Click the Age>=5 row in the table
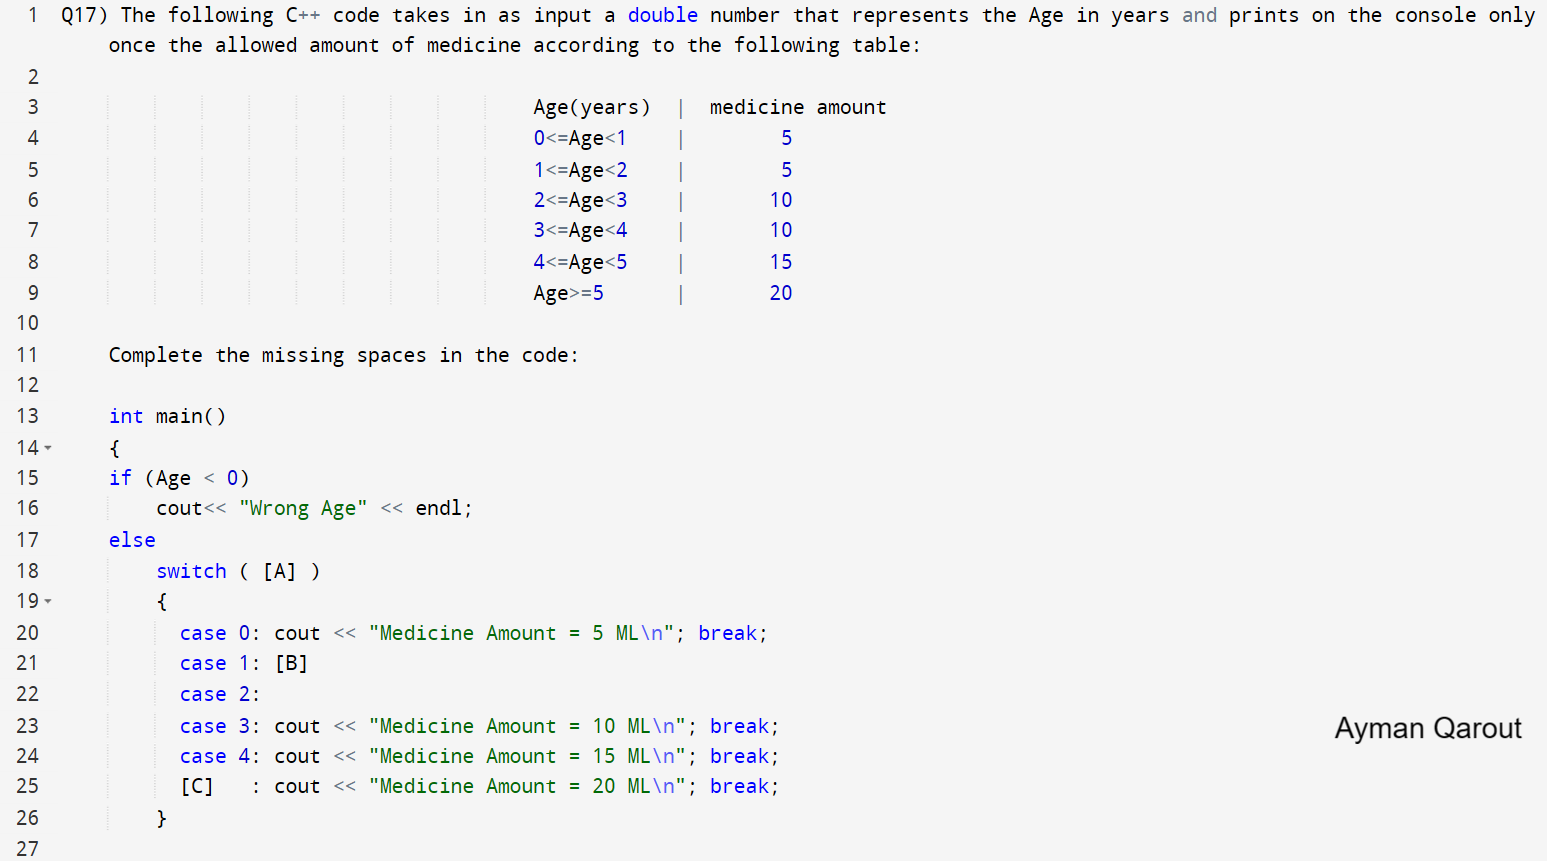The height and width of the screenshot is (861, 1547). click(568, 293)
